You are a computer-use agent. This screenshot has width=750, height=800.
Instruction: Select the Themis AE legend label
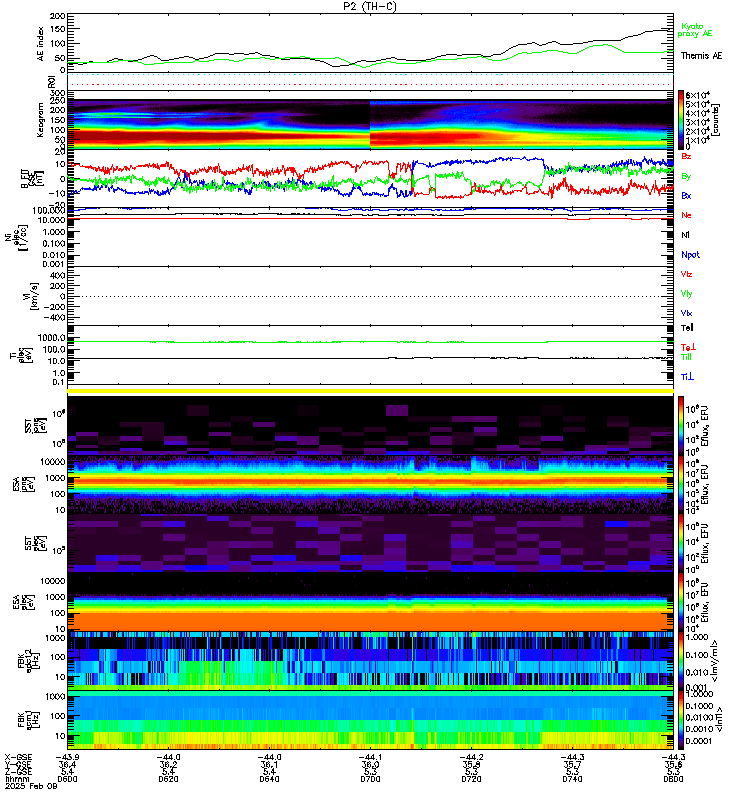(702, 56)
